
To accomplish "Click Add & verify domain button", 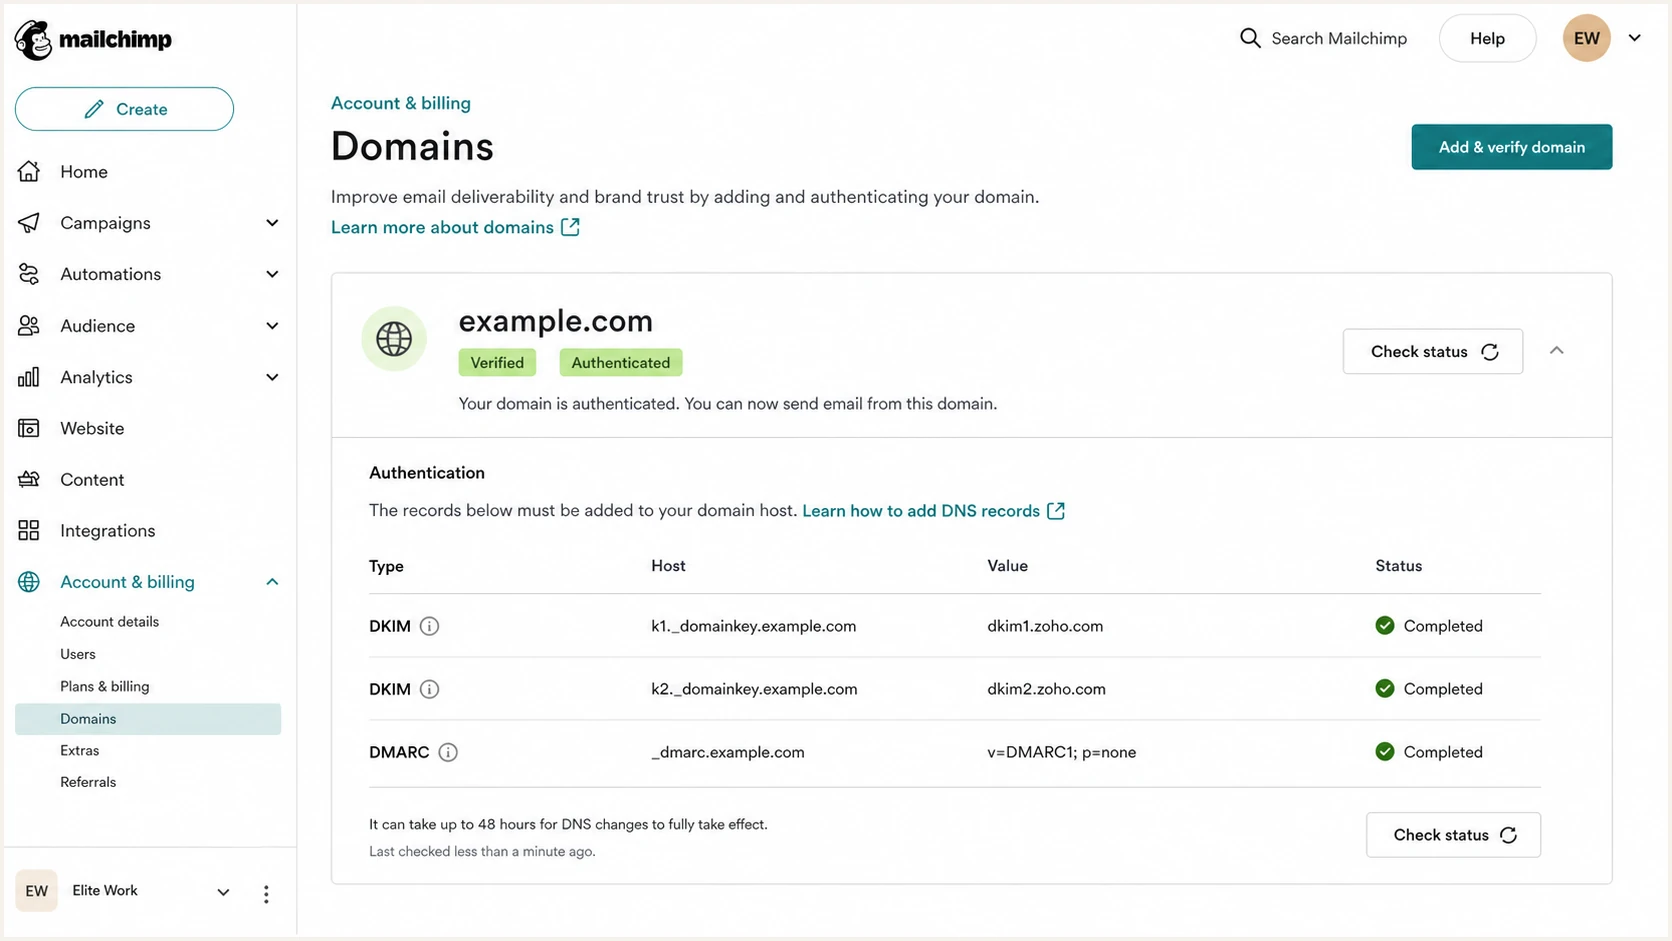I will pyautogui.click(x=1512, y=147).
